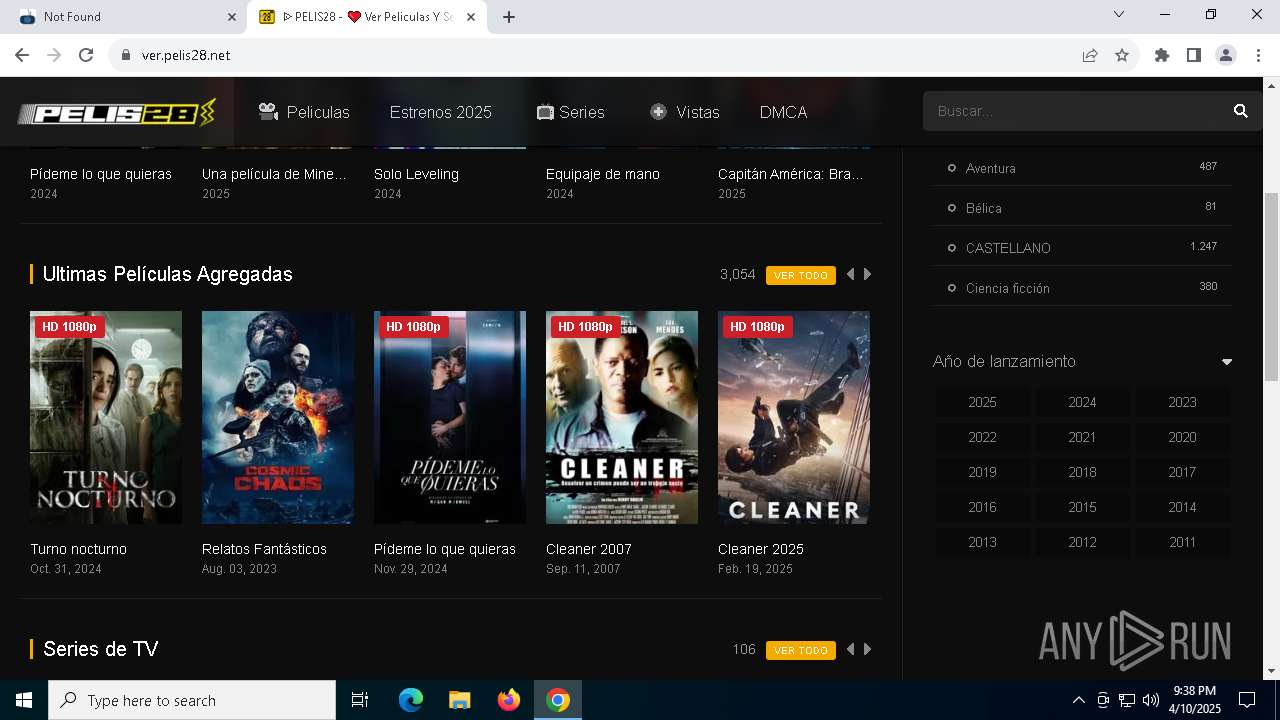Open the Chrome three-dot menu

1258,55
